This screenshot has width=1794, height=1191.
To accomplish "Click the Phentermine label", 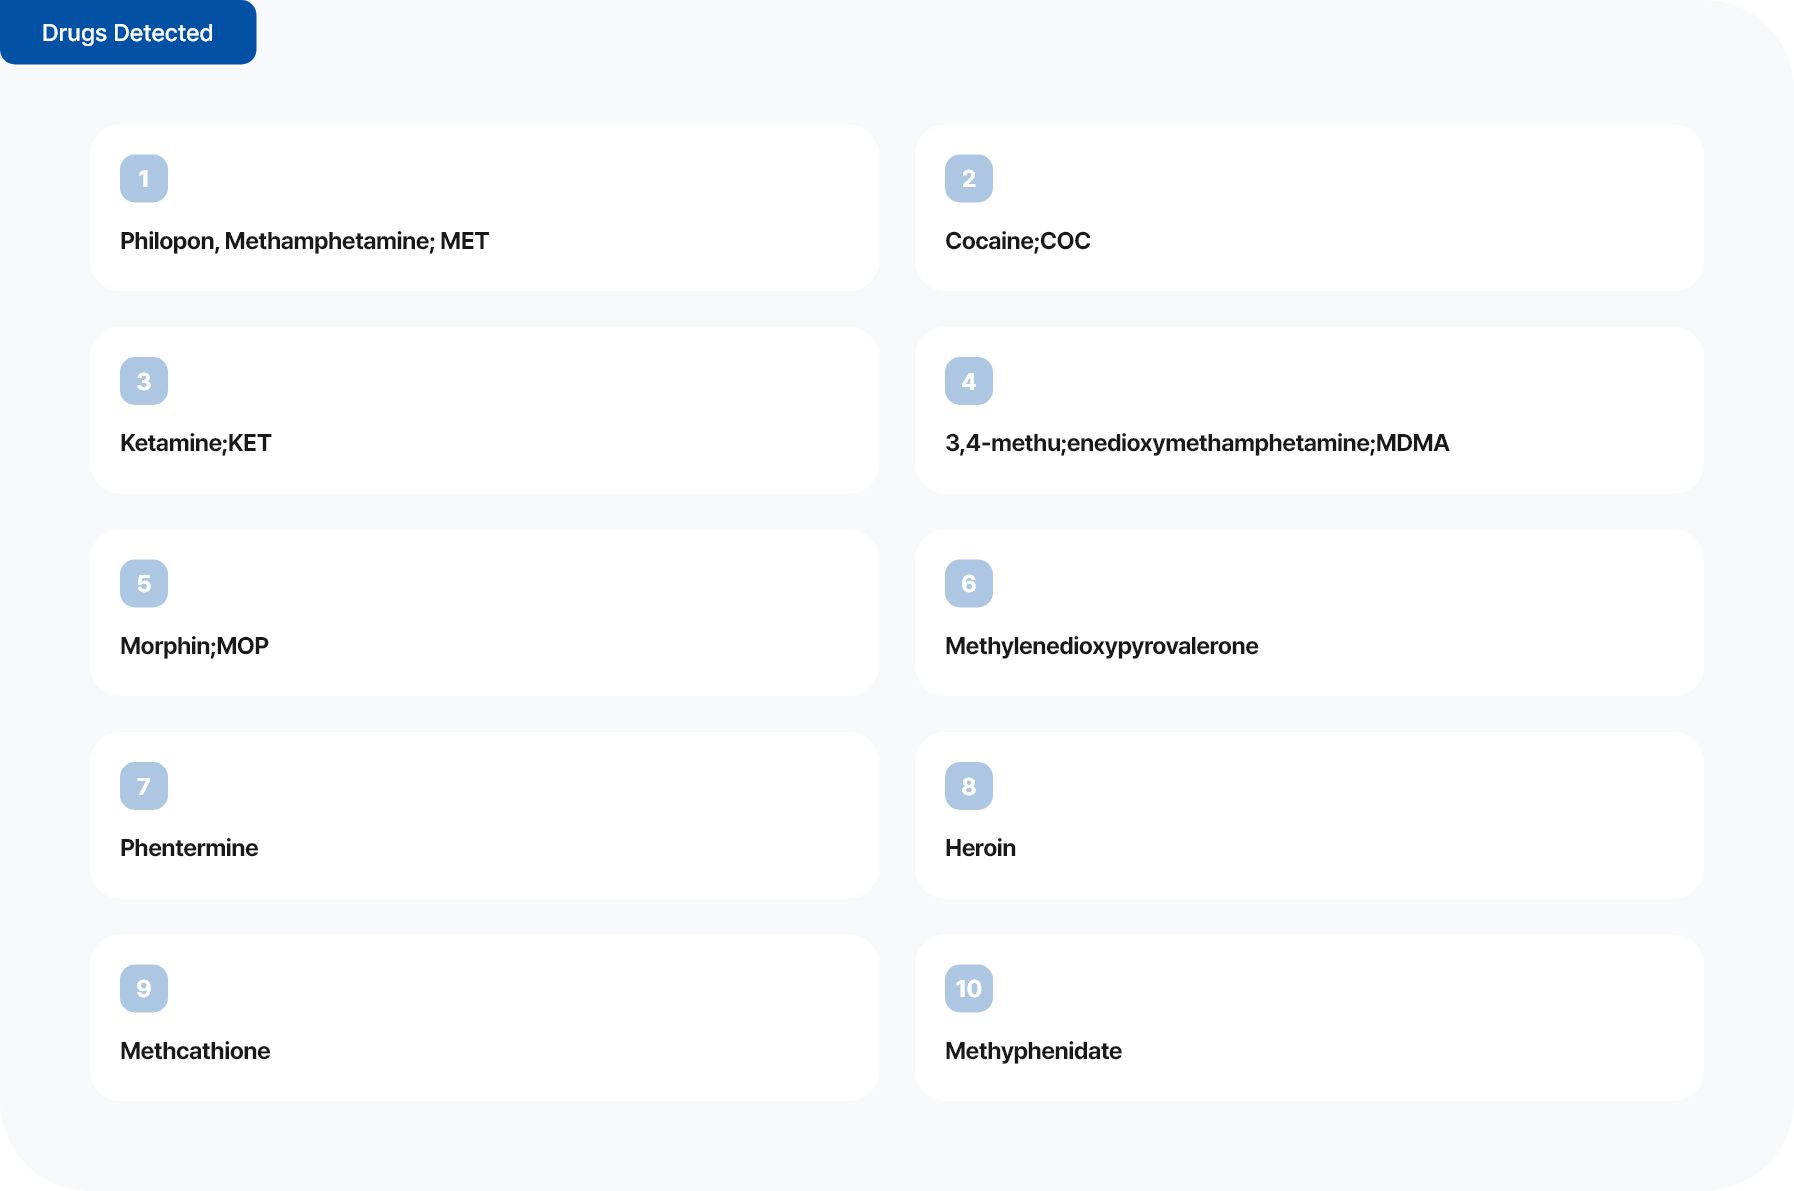I will [x=189, y=848].
